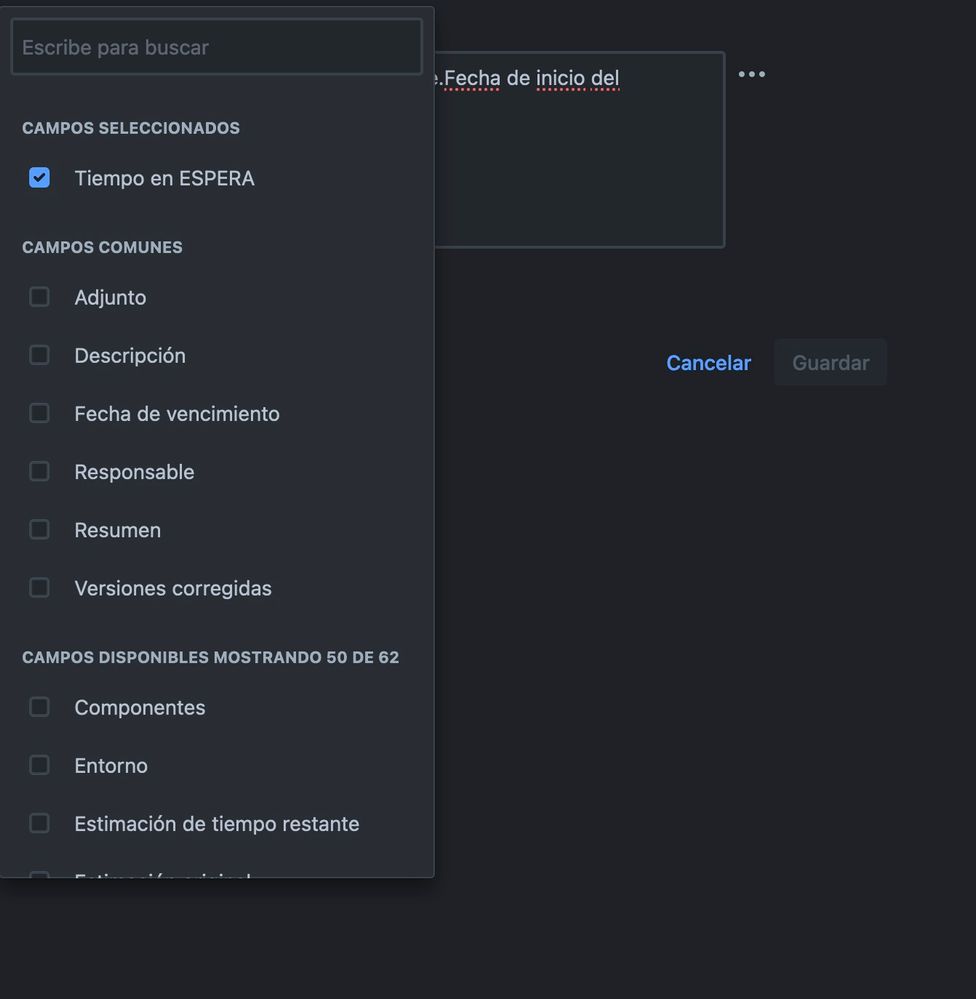
Task: Enable the Descripción field checkbox
Action: [x=39, y=354]
